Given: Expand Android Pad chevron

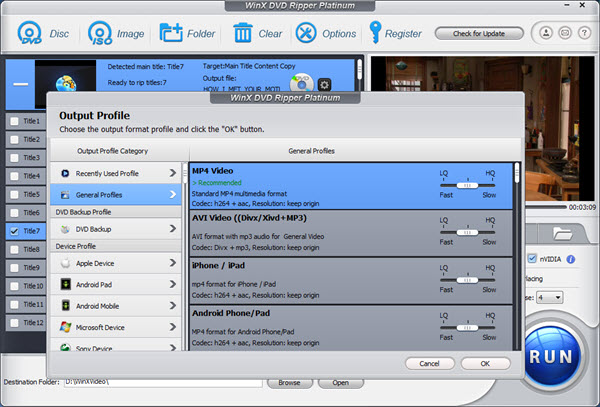Looking at the screenshot, I should pos(173,284).
